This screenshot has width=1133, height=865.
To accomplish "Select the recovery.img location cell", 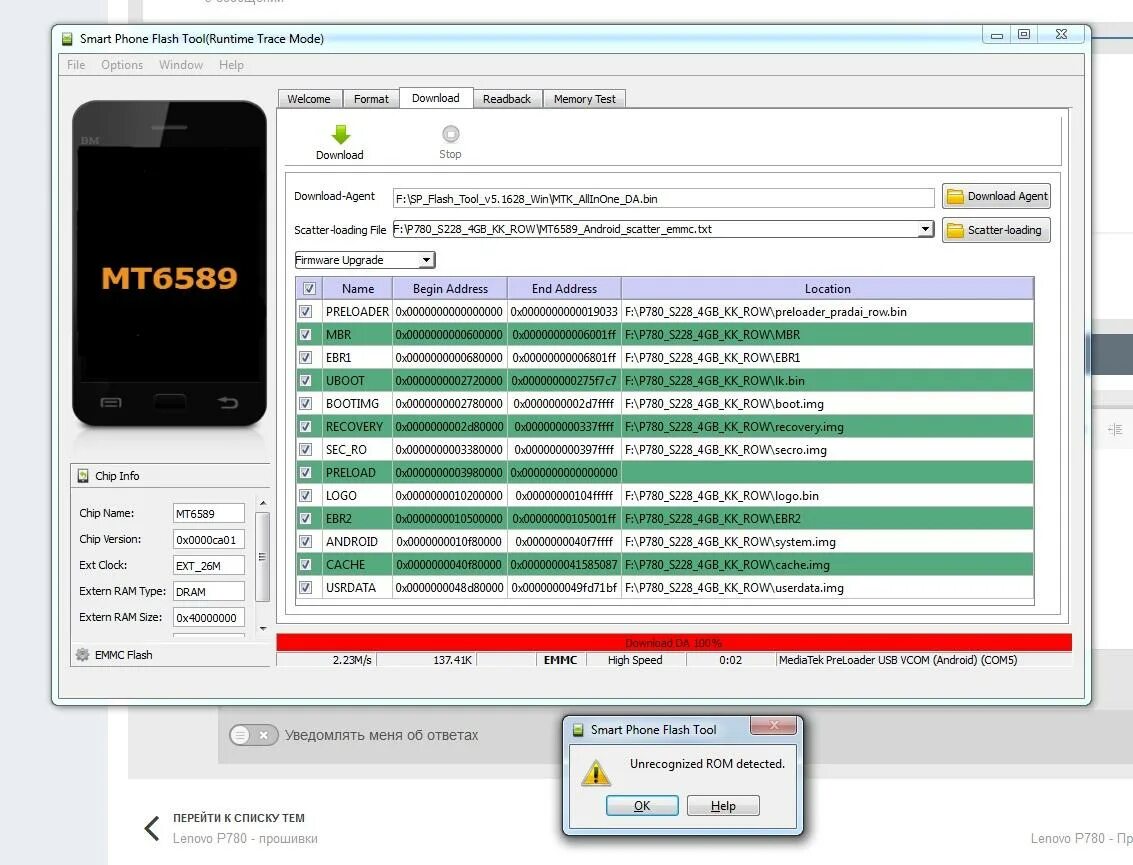I will point(827,426).
